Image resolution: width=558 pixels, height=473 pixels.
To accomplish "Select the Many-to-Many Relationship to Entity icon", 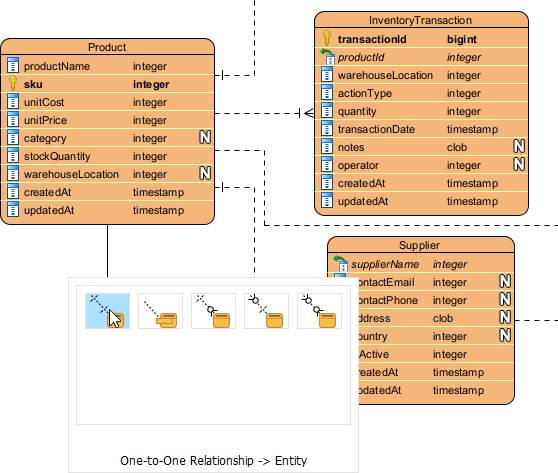I will (319, 311).
